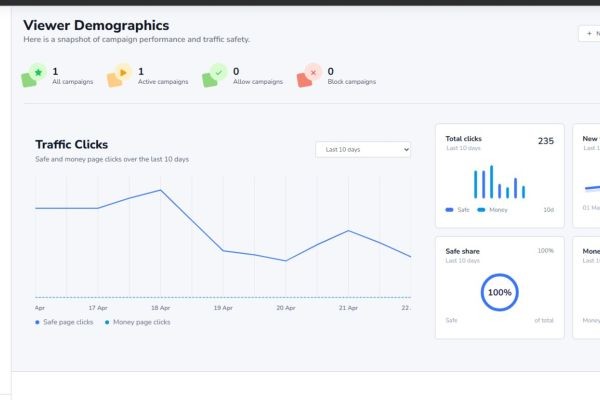The height and width of the screenshot is (400, 600).
Task: Click the 18 Apr peak on the line chart
Action: point(160,190)
